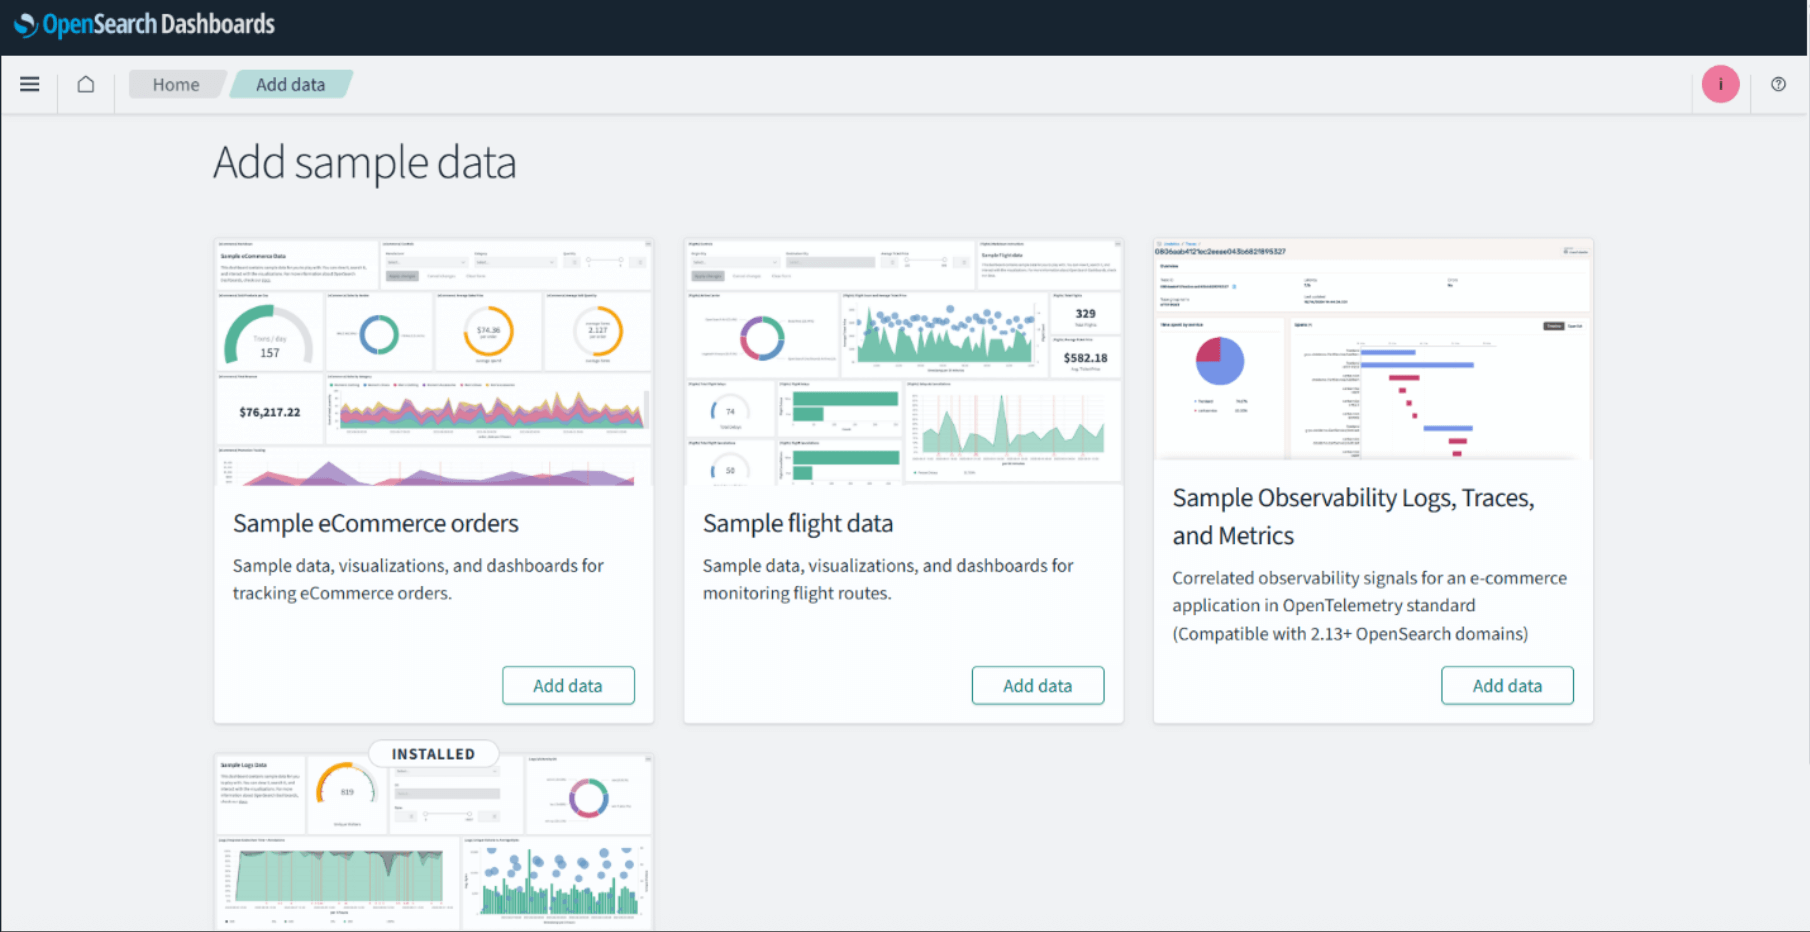This screenshot has width=1810, height=932.
Task: Open the help menu via the question mark icon
Action: pyautogui.click(x=1778, y=84)
